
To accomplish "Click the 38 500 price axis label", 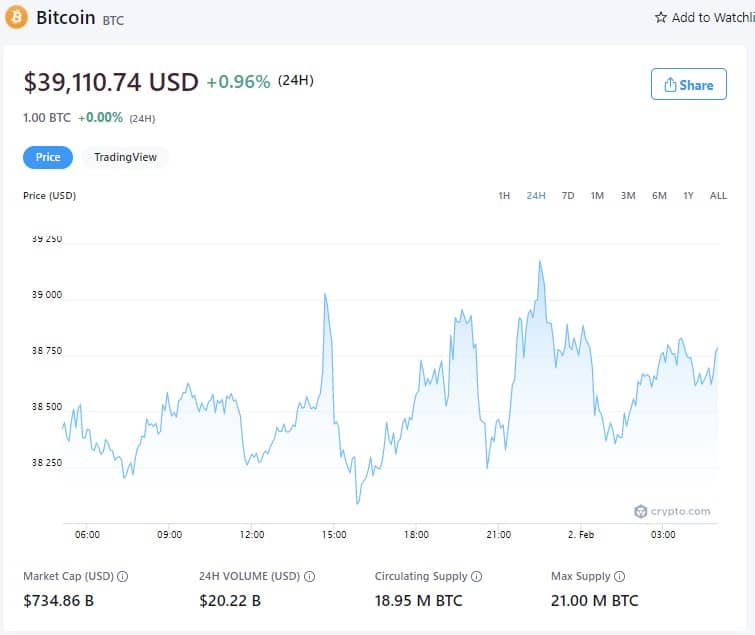I will pyautogui.click(x=47, y=407).
